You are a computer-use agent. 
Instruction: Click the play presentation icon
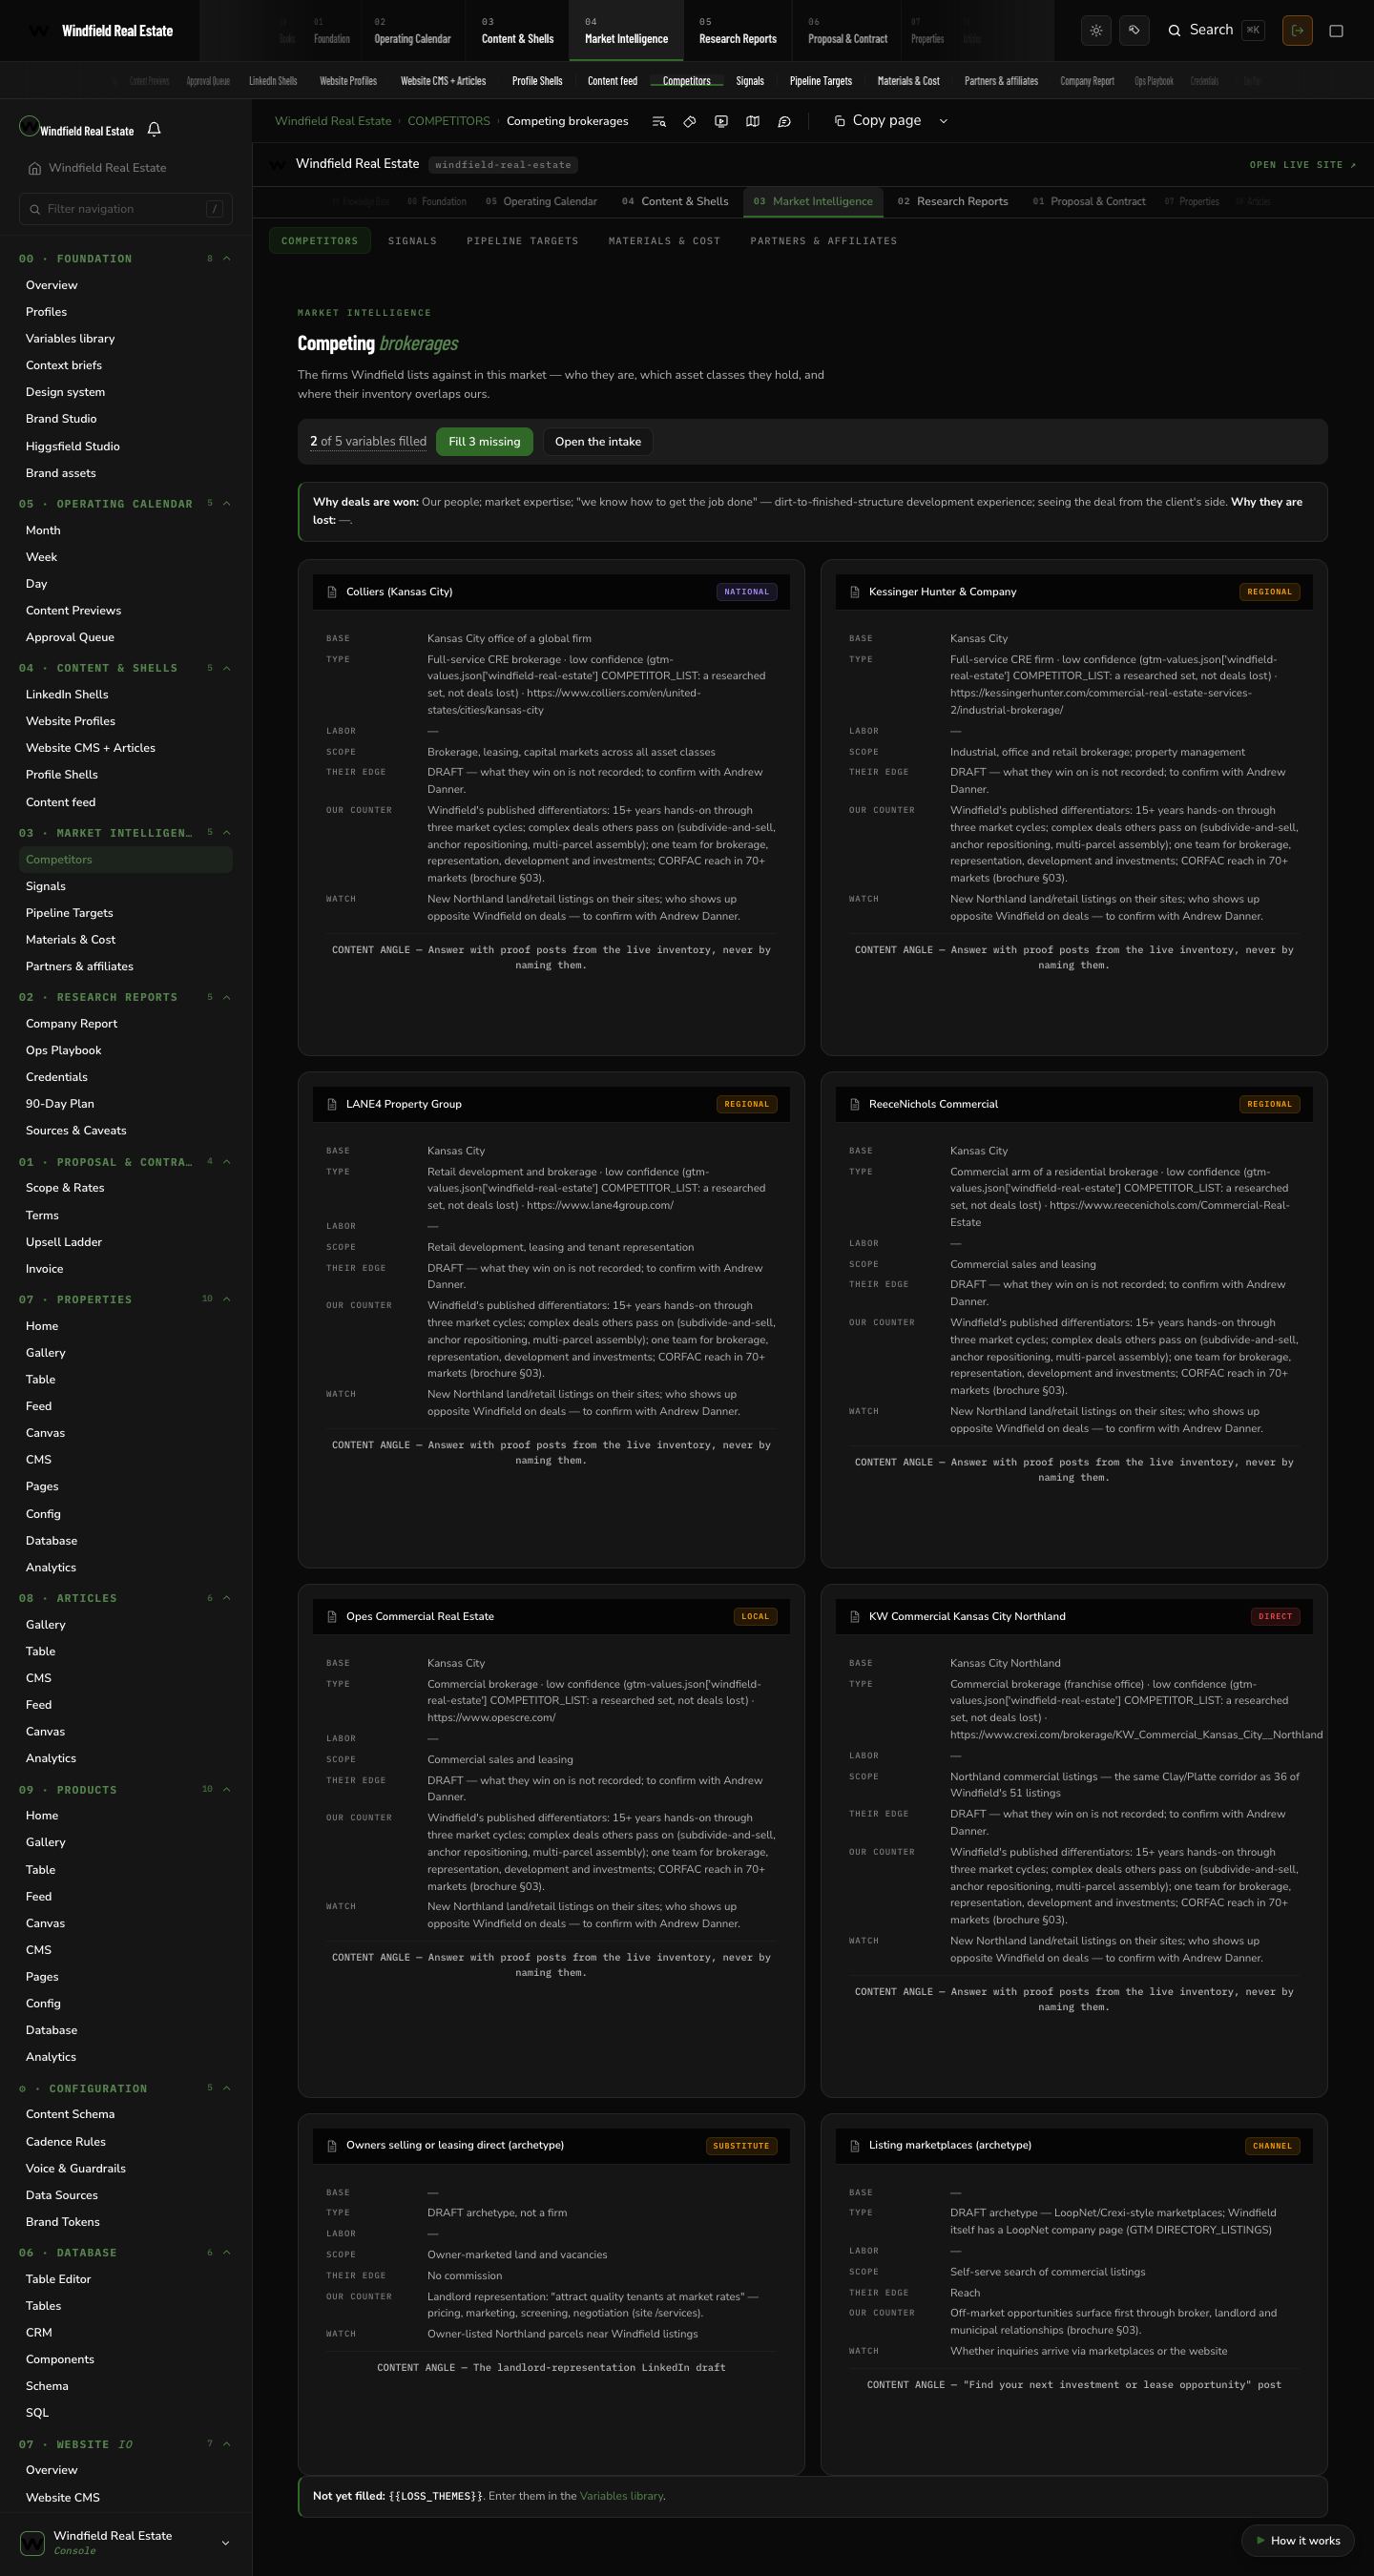(x=721, y=121)
